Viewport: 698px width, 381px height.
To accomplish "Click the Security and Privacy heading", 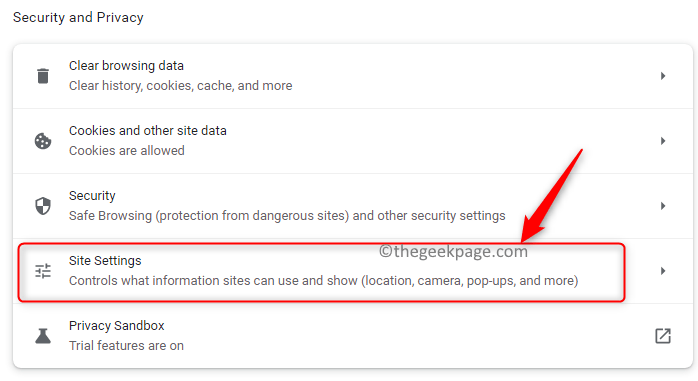I will [78, 17].
